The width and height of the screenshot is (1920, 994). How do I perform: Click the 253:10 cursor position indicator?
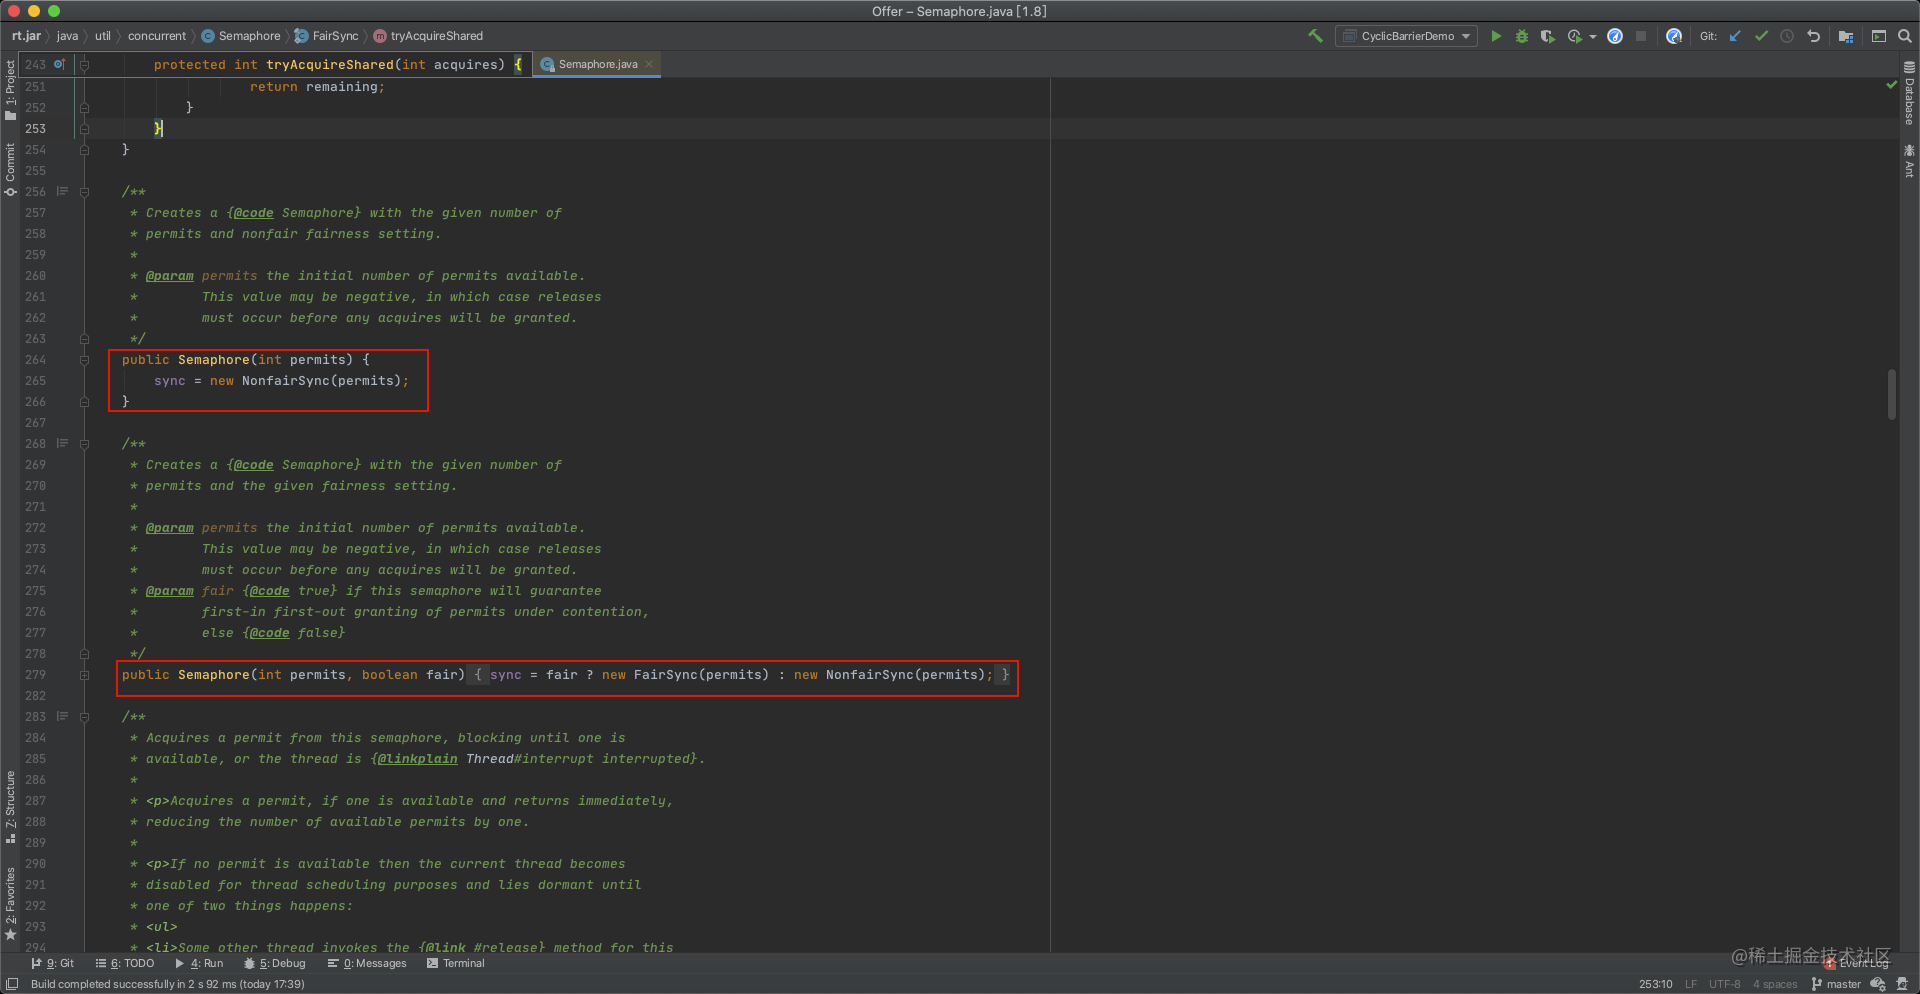(x=1655, y=984)
